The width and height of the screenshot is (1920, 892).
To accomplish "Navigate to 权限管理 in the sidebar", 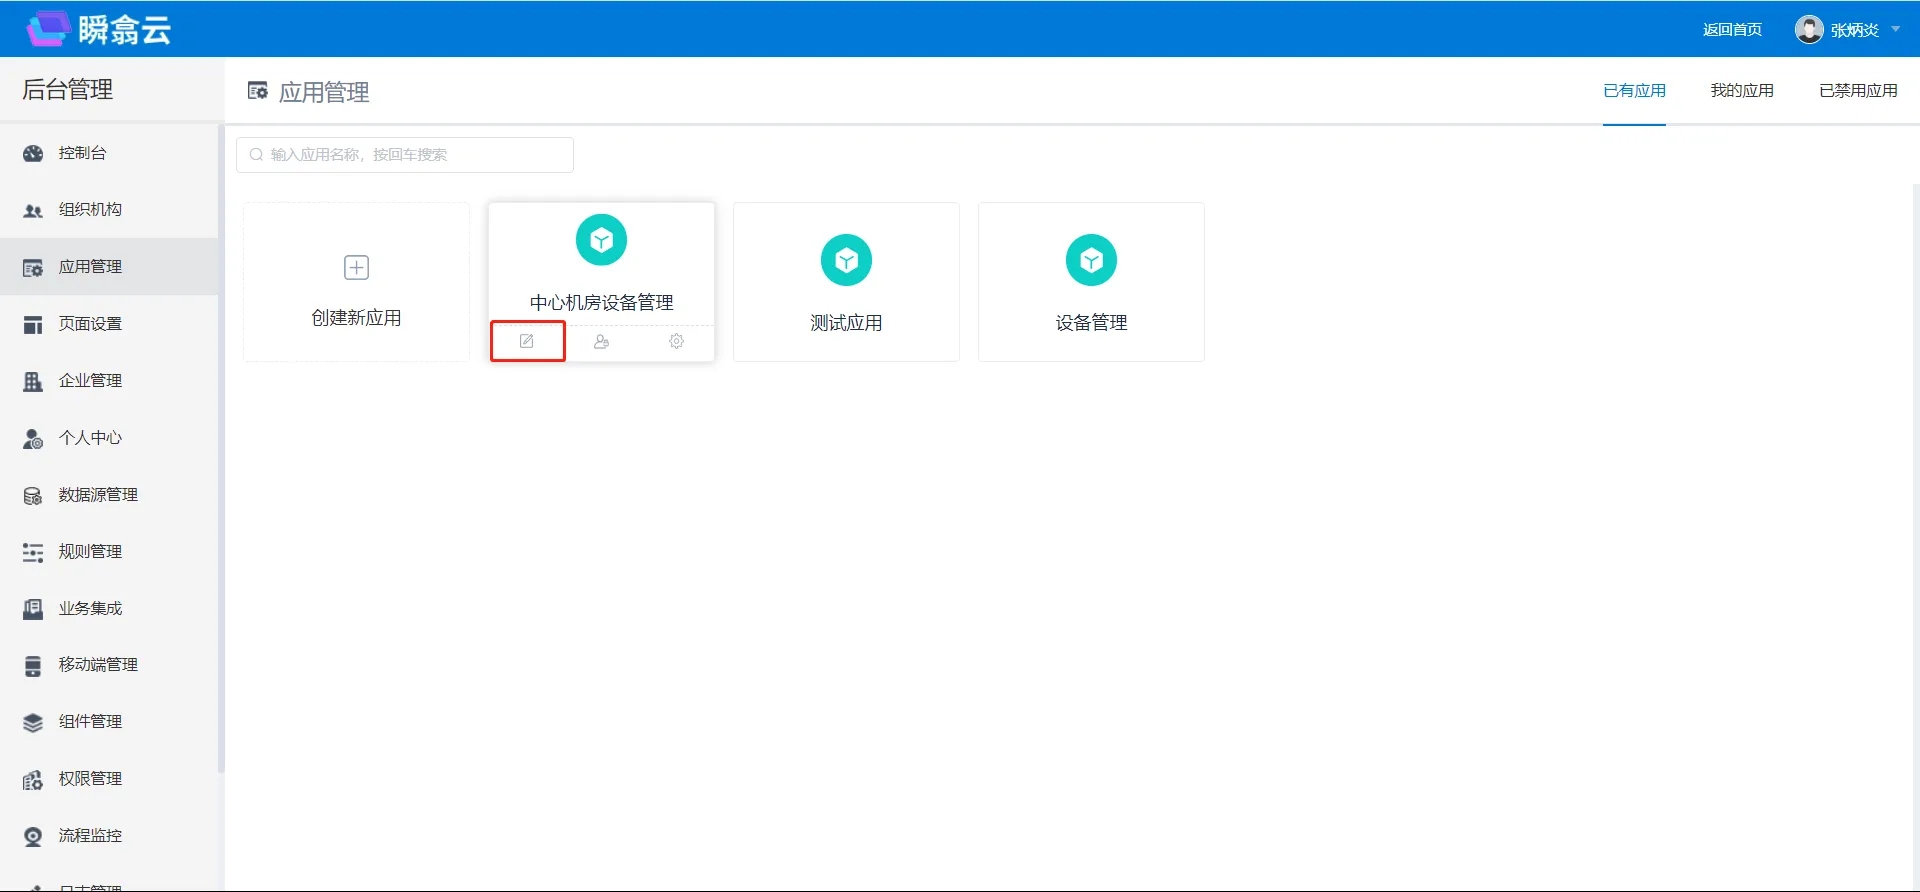I will click(90, 779).
